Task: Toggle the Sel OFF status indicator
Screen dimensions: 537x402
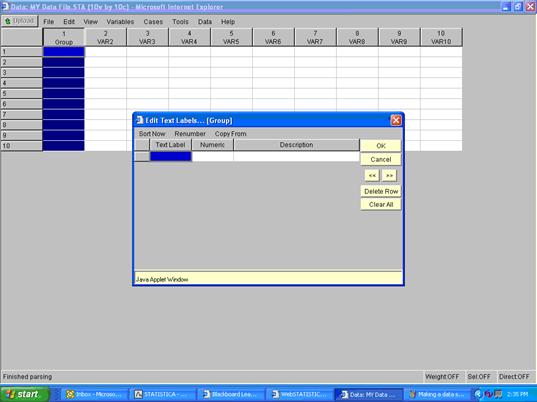Action: 479,377
